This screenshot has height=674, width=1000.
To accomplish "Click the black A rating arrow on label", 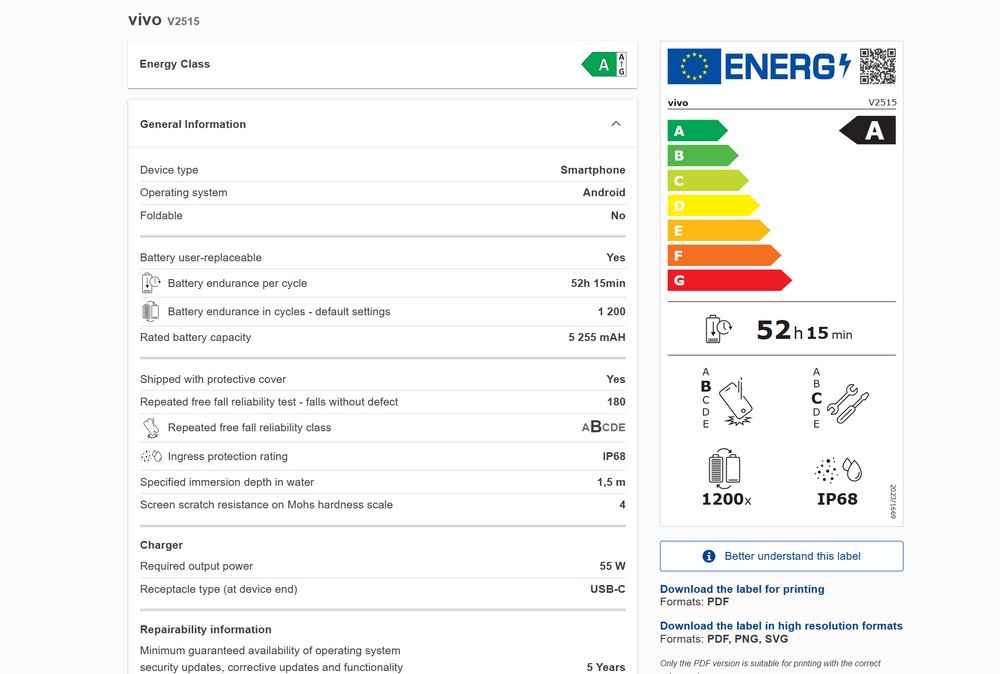I will (x=868, y=131).
